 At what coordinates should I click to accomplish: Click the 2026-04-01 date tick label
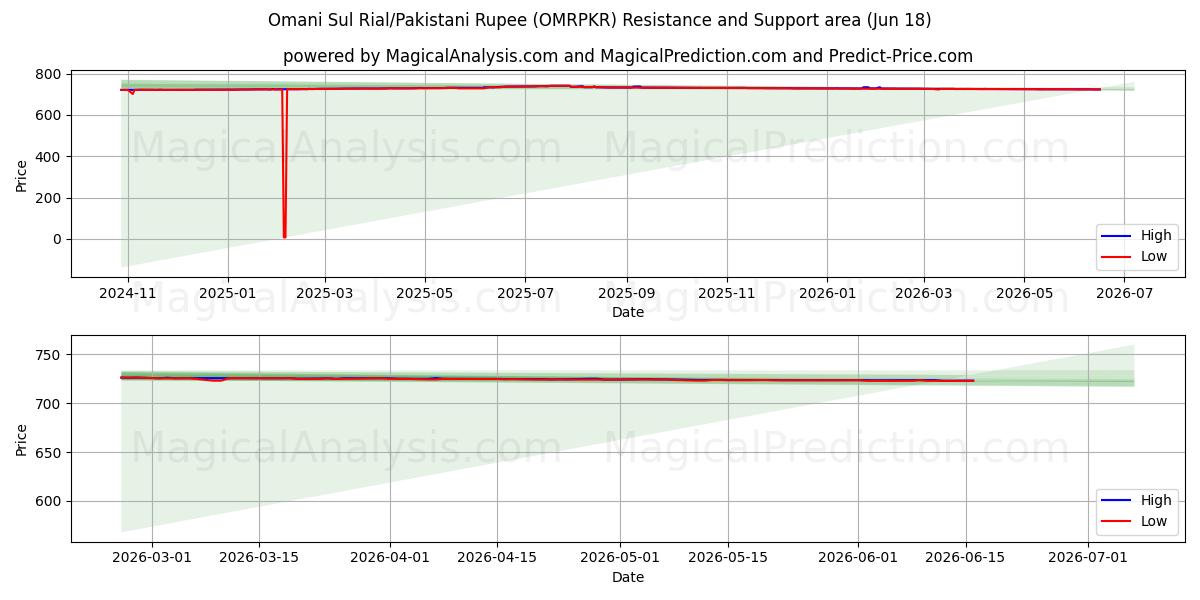[390, 558]
